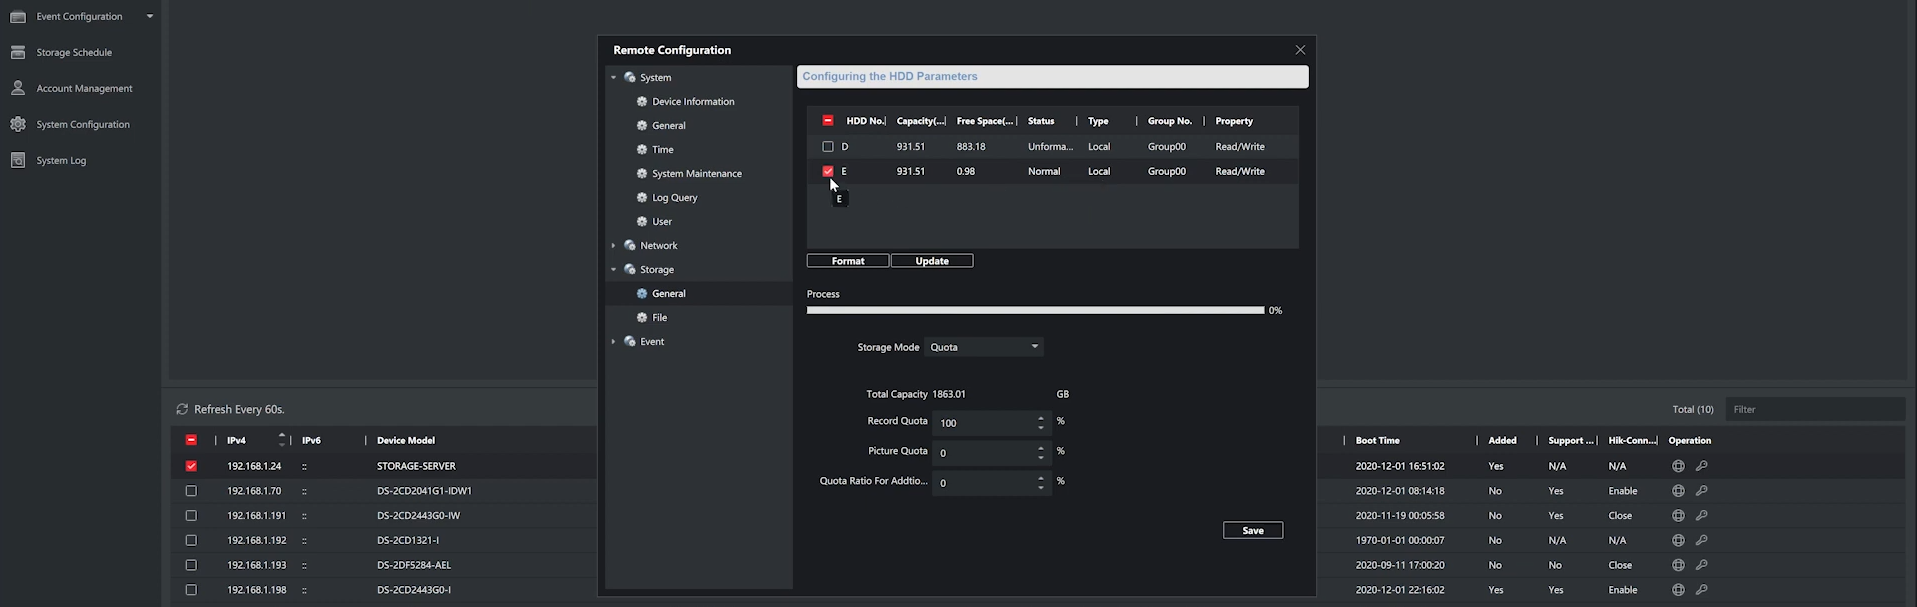
Task: Click the refresh icon beside Refresh Every 60s
Action: tap(182, 409)
